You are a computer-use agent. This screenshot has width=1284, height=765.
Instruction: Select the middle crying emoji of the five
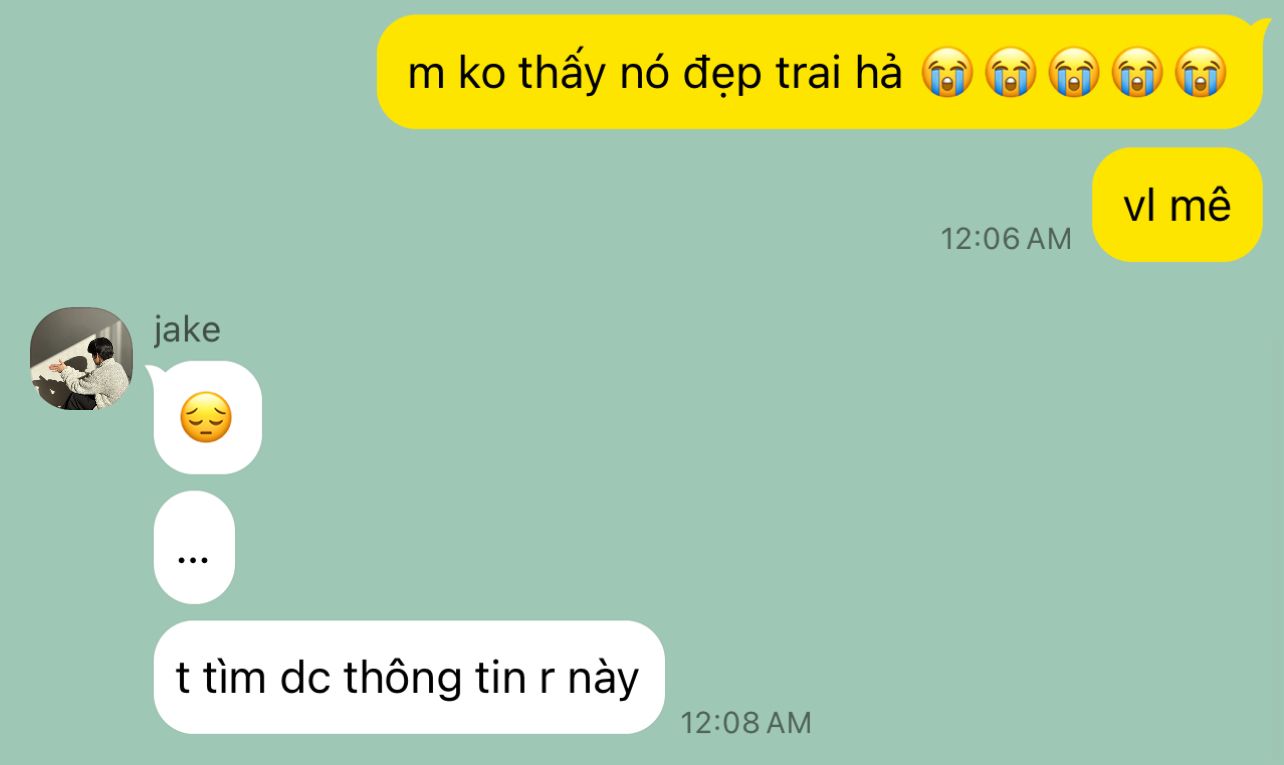tap(1073, 75)
